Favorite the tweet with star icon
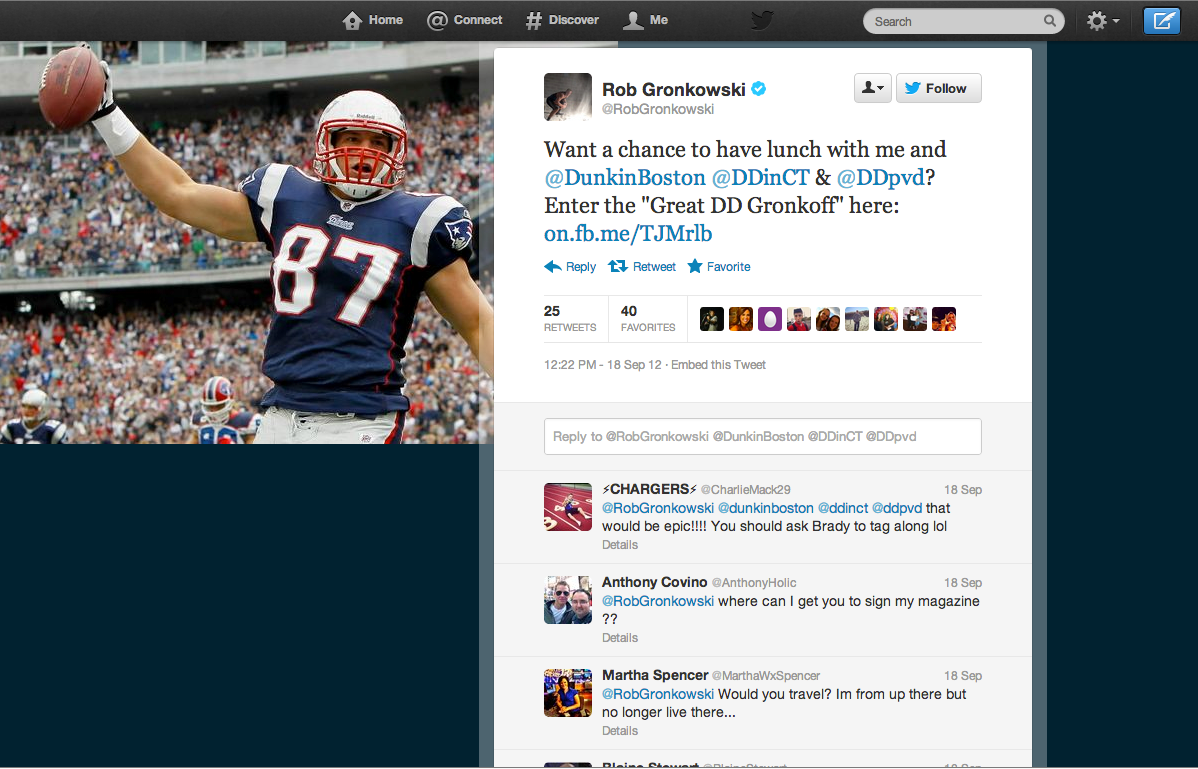 718,267
